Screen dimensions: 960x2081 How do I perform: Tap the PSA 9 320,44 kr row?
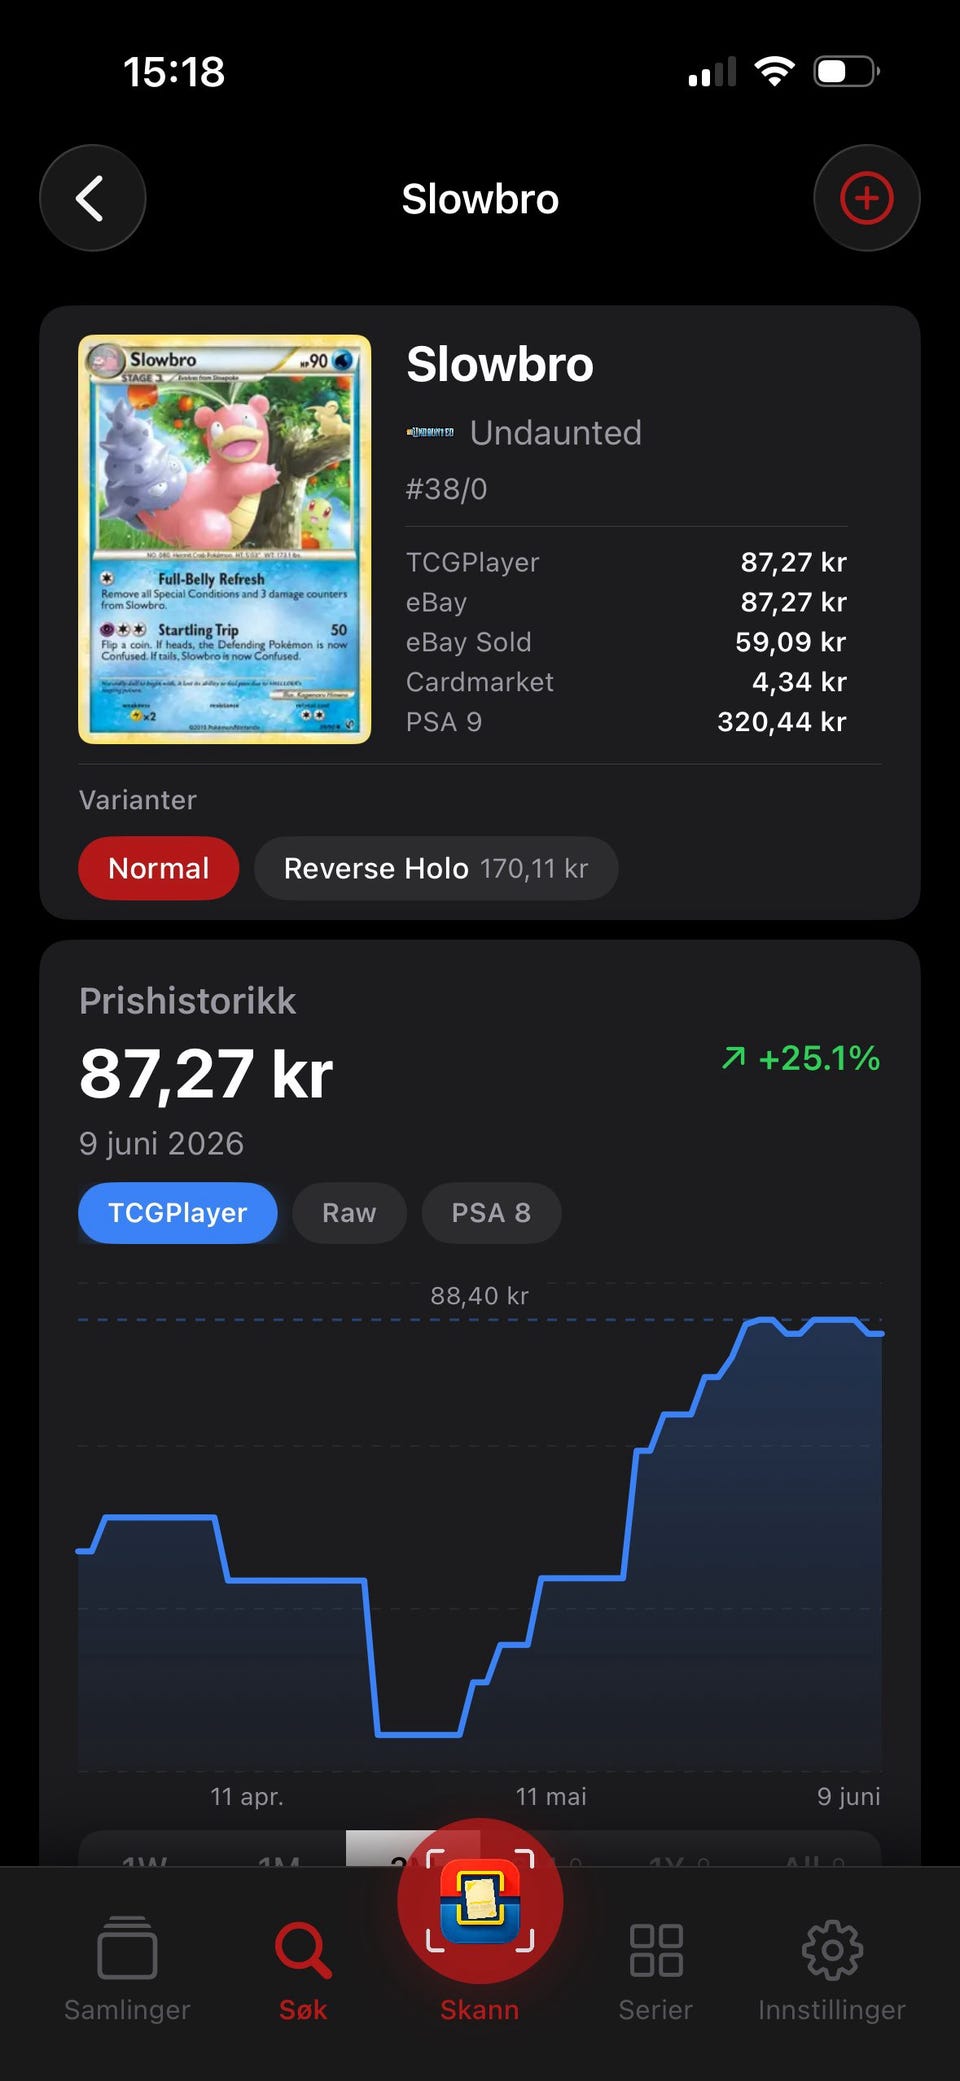pos(626,722)
